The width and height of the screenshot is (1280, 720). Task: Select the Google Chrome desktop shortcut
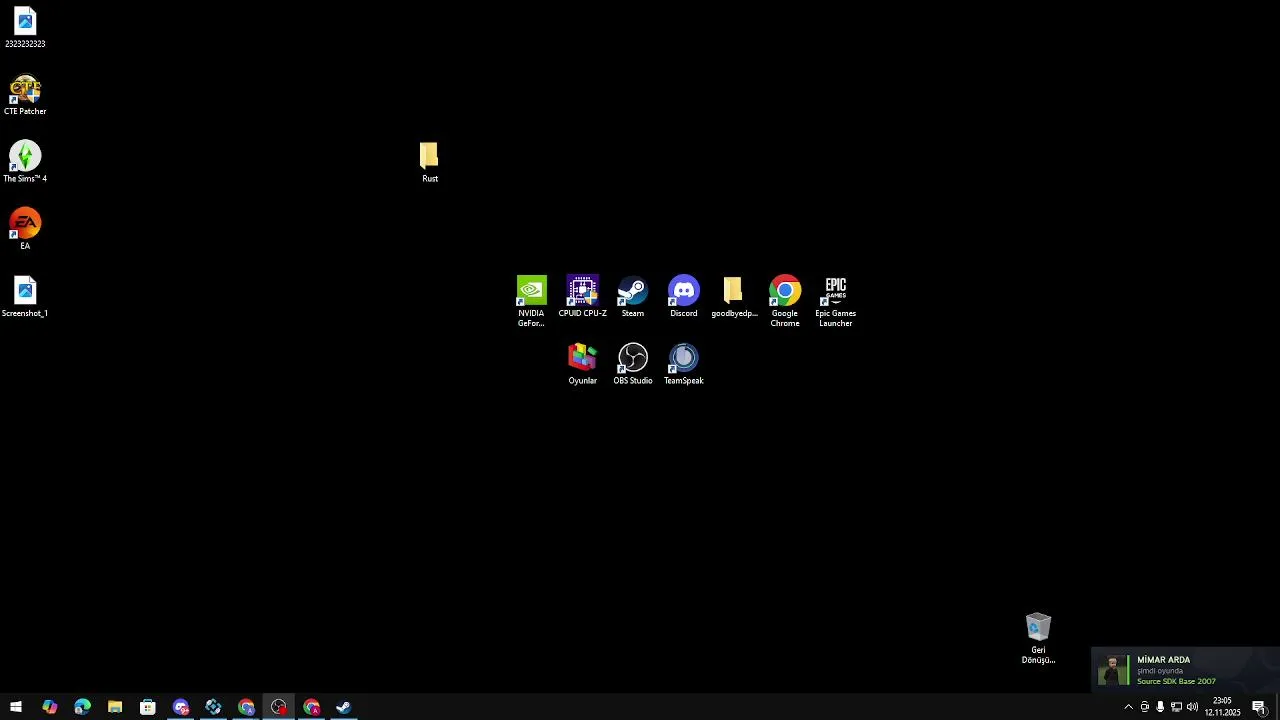[x=785, y=301]
